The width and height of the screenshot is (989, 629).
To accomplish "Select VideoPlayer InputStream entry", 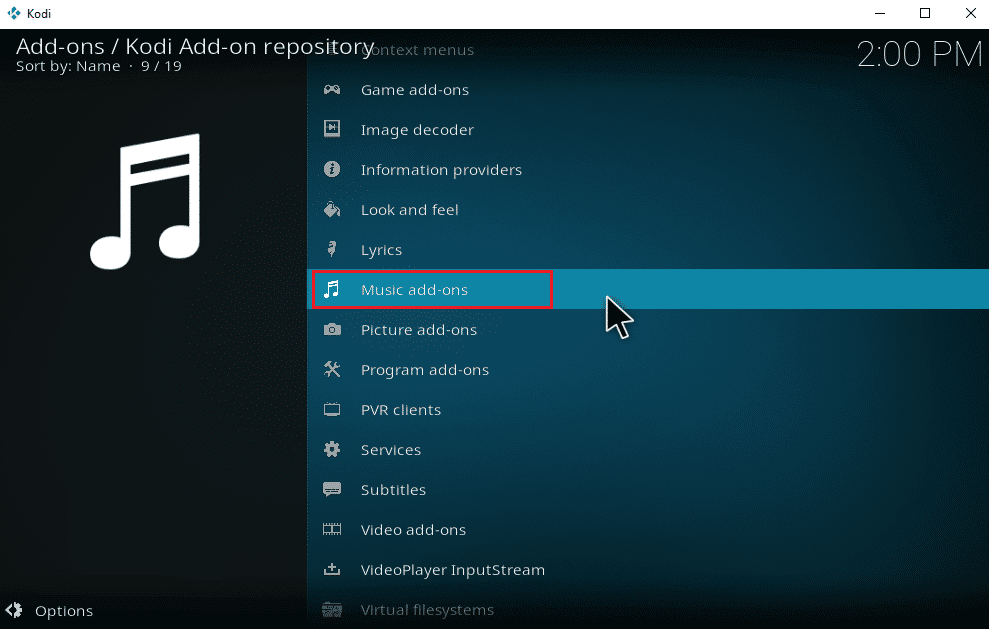I will pyautogui.click(x=648, y=570).
